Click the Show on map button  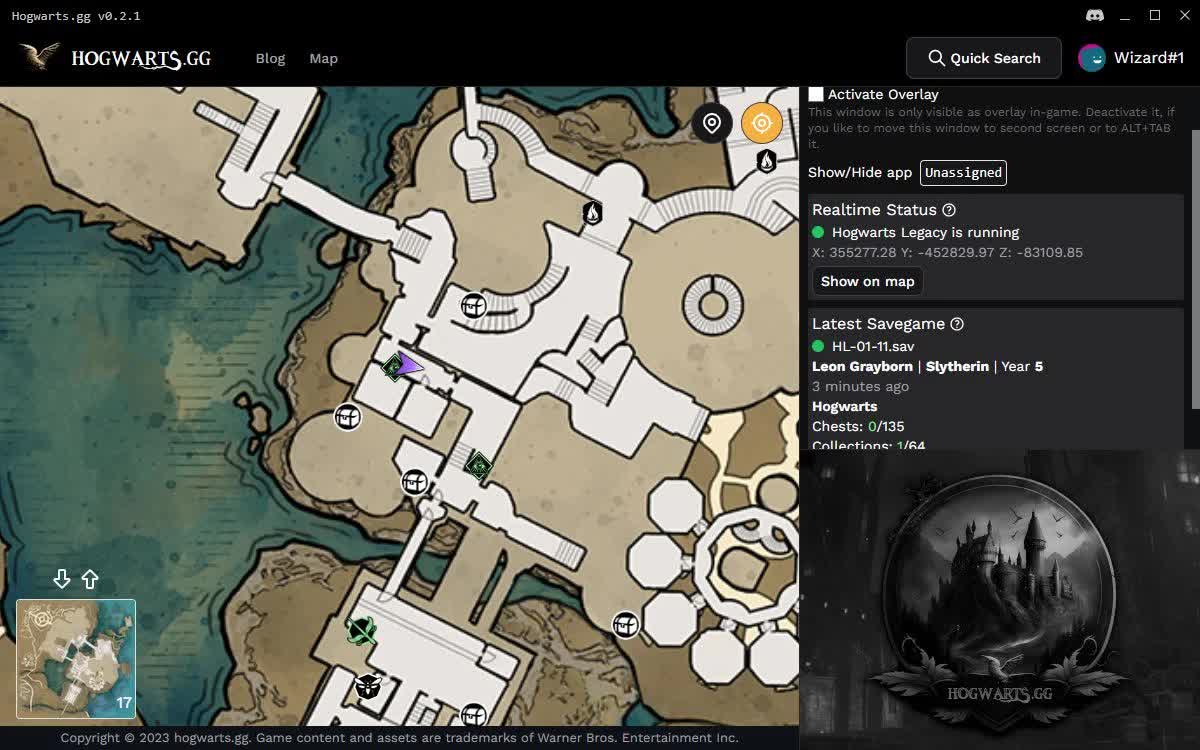[x=867, y=281]
